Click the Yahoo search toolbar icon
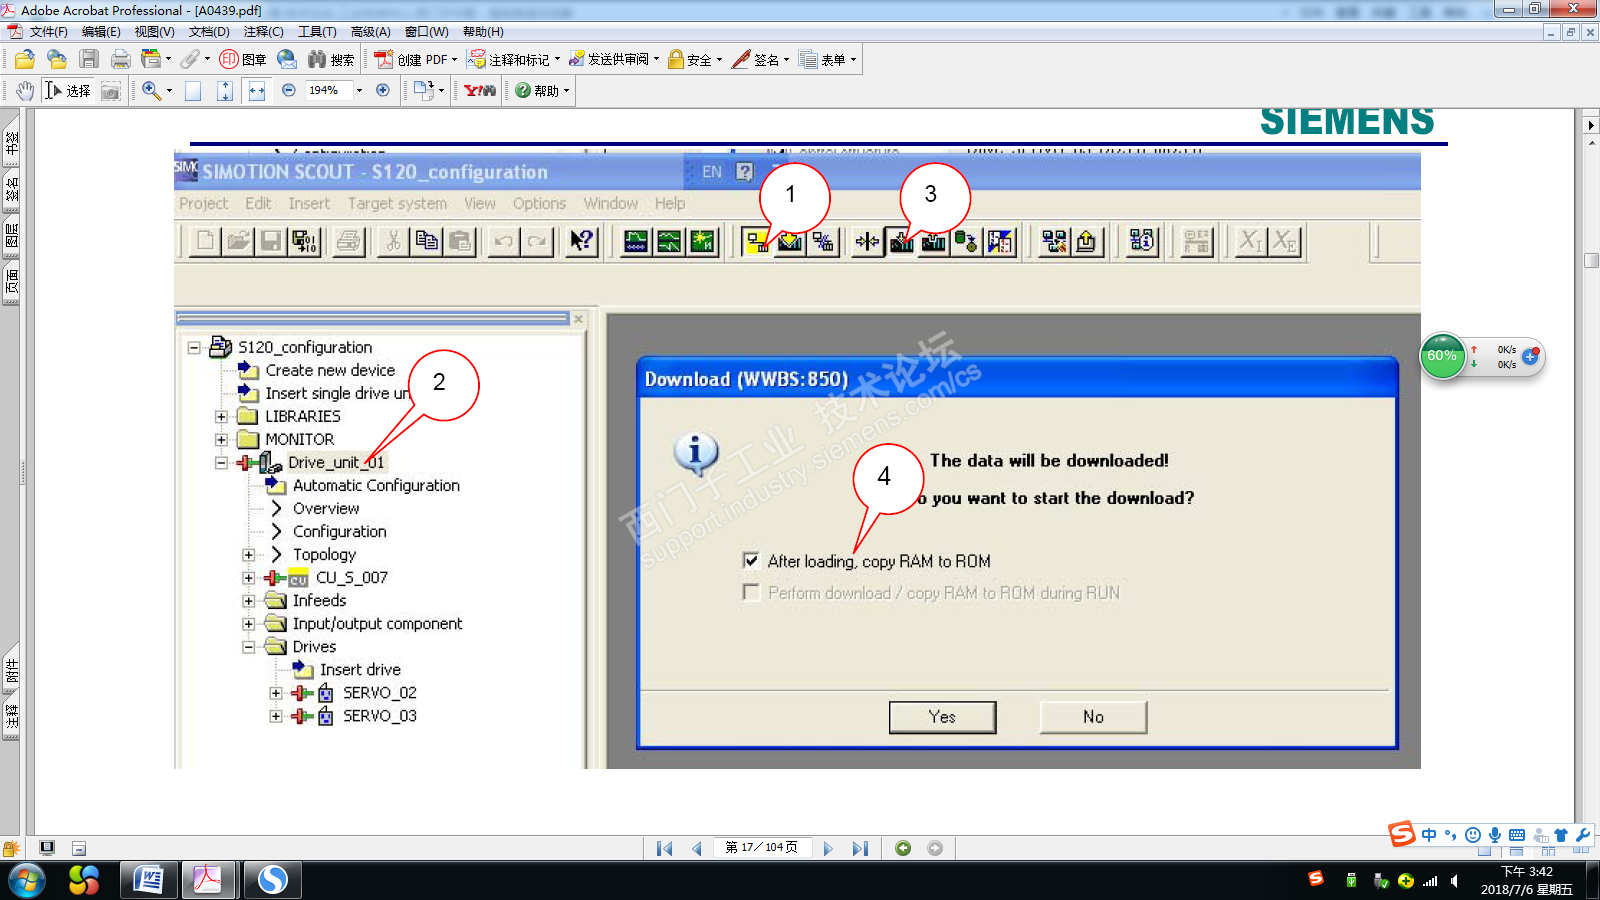 [480, 91]
